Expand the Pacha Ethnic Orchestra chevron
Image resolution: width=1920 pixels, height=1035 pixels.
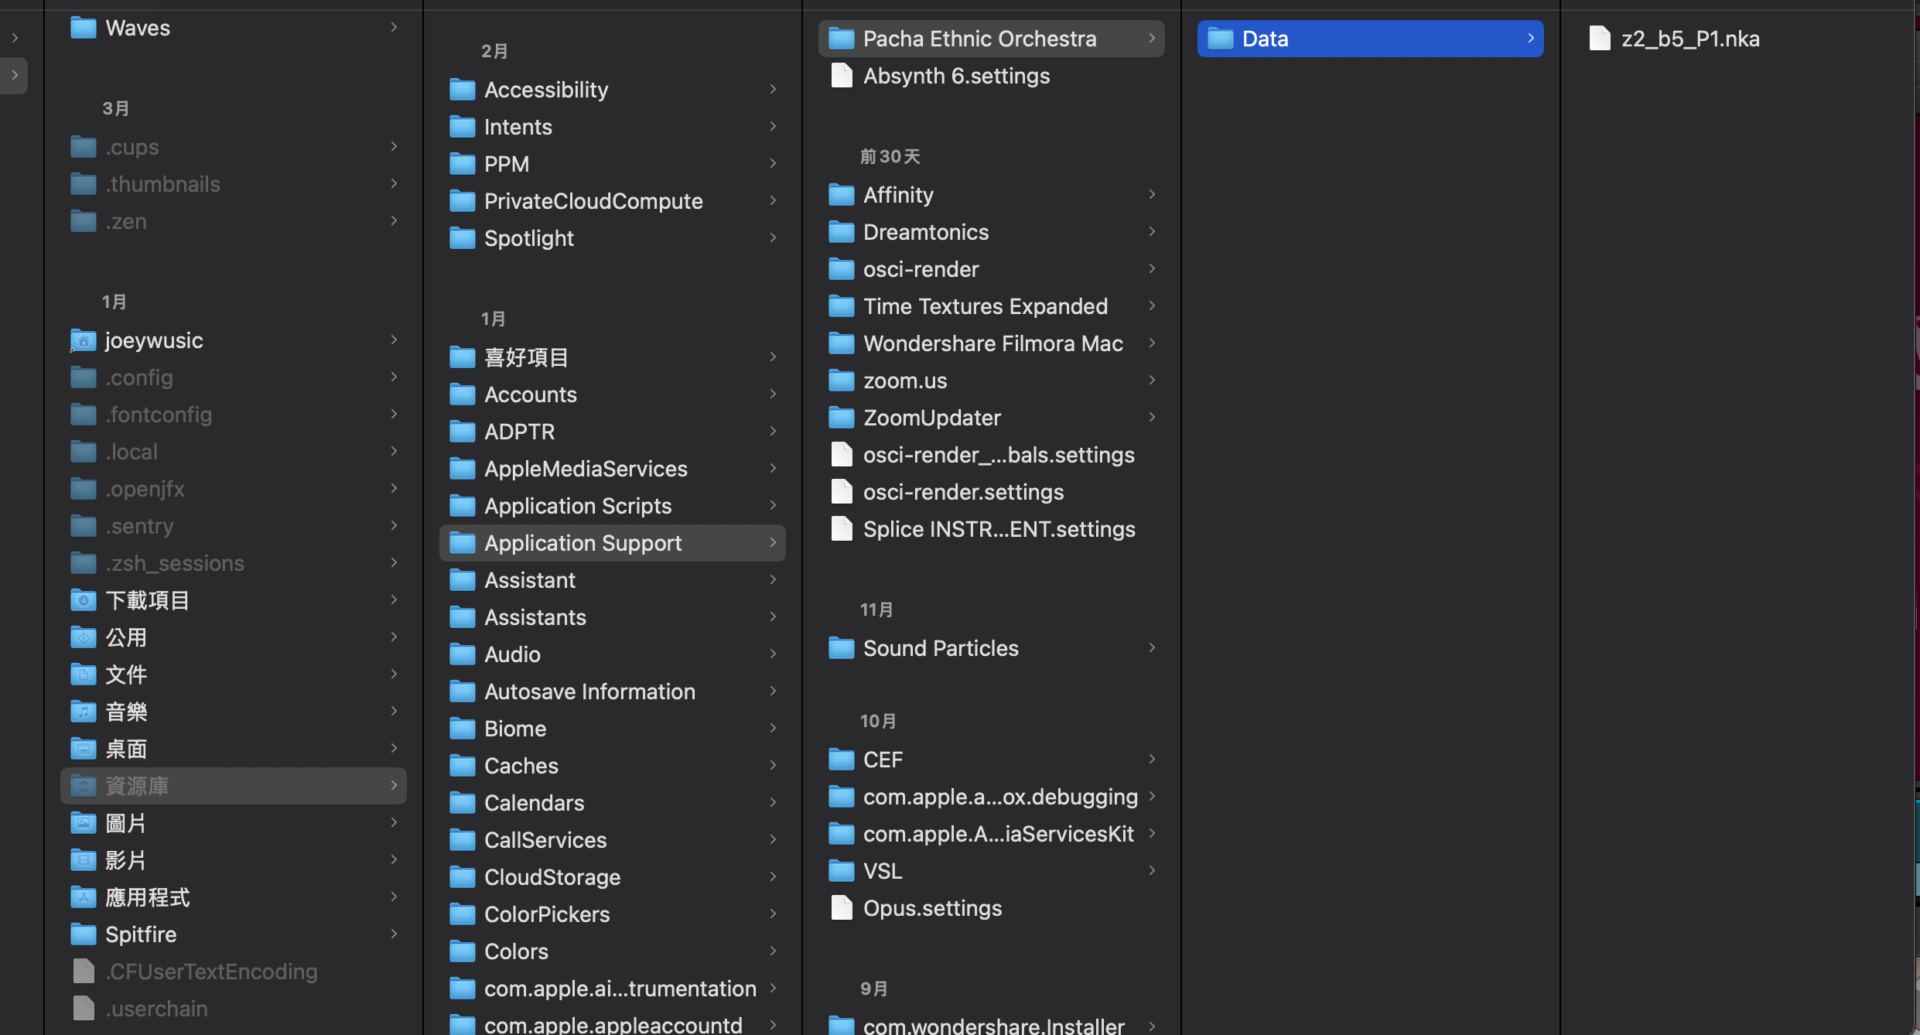(x=1151, y=39)
